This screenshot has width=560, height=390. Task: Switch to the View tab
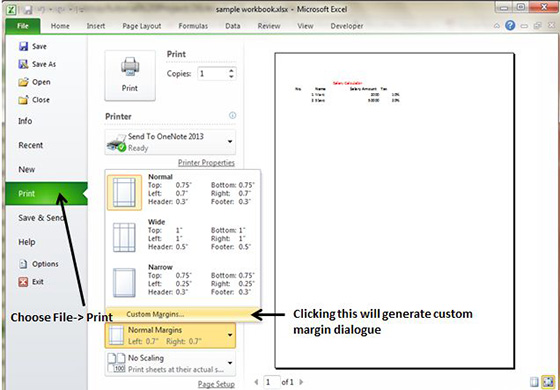point(305,26)
